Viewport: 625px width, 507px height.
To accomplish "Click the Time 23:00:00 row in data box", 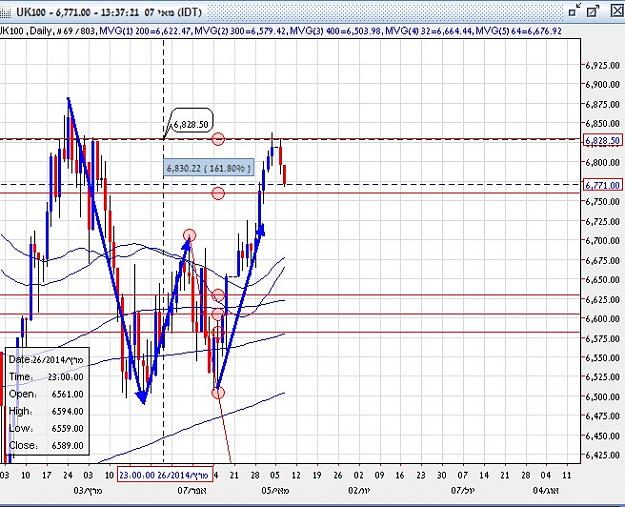I will (46, 377).
